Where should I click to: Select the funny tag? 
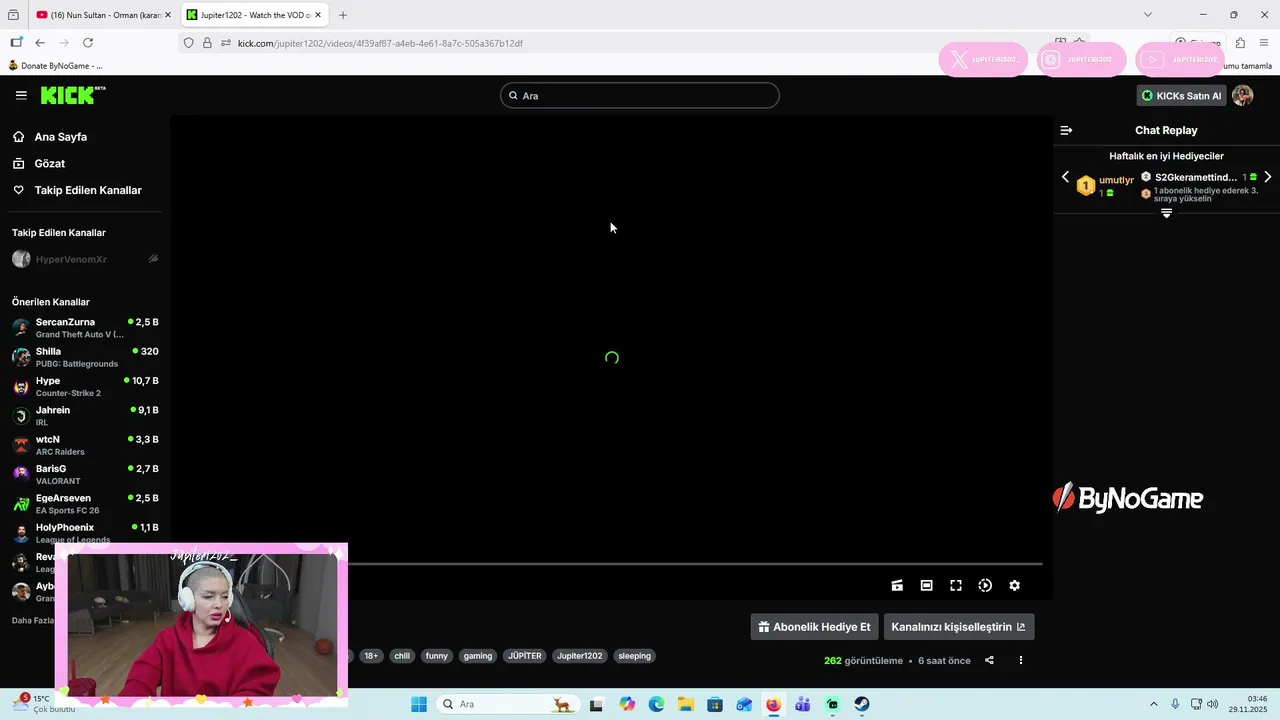tap(437, 656)
